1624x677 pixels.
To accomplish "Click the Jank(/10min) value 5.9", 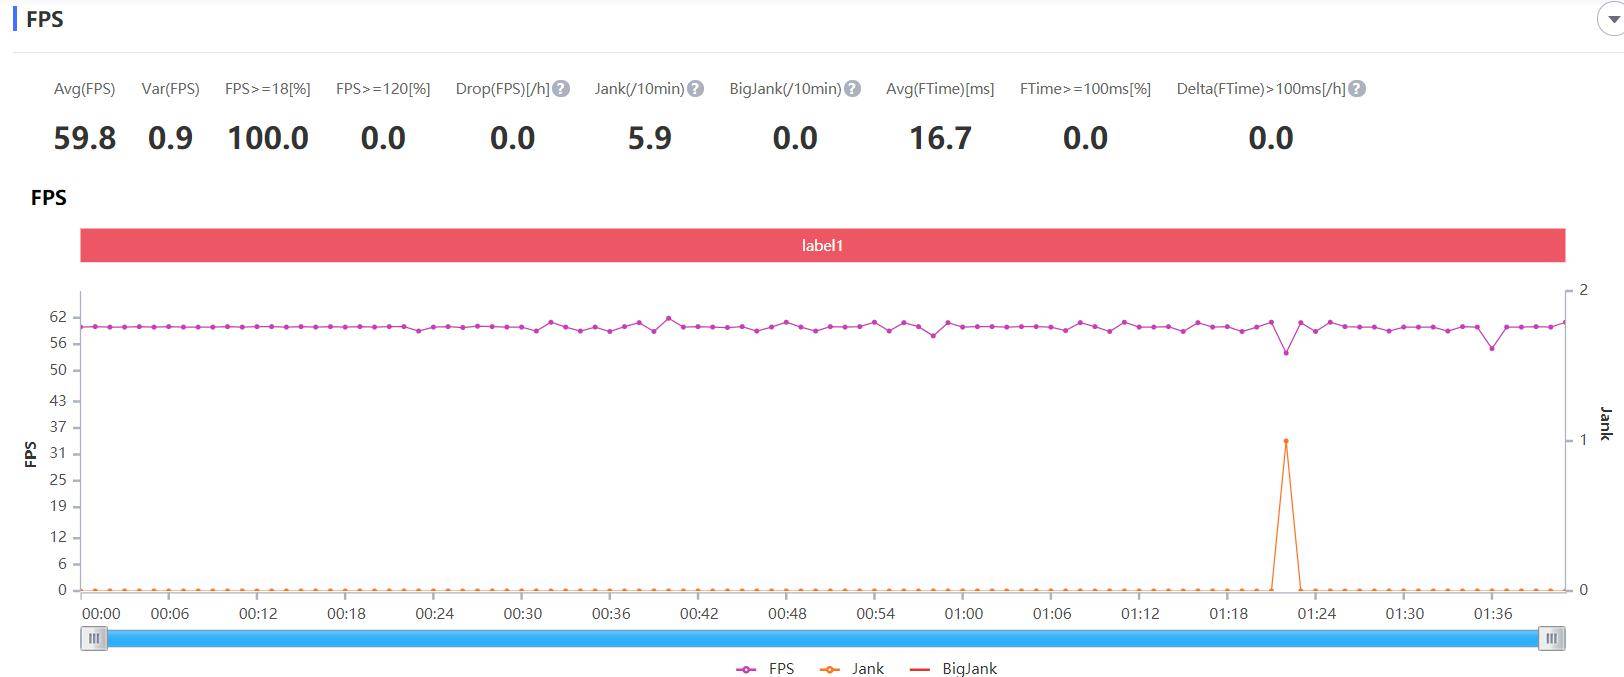I will pyautogui.click(x=650, y=138).
